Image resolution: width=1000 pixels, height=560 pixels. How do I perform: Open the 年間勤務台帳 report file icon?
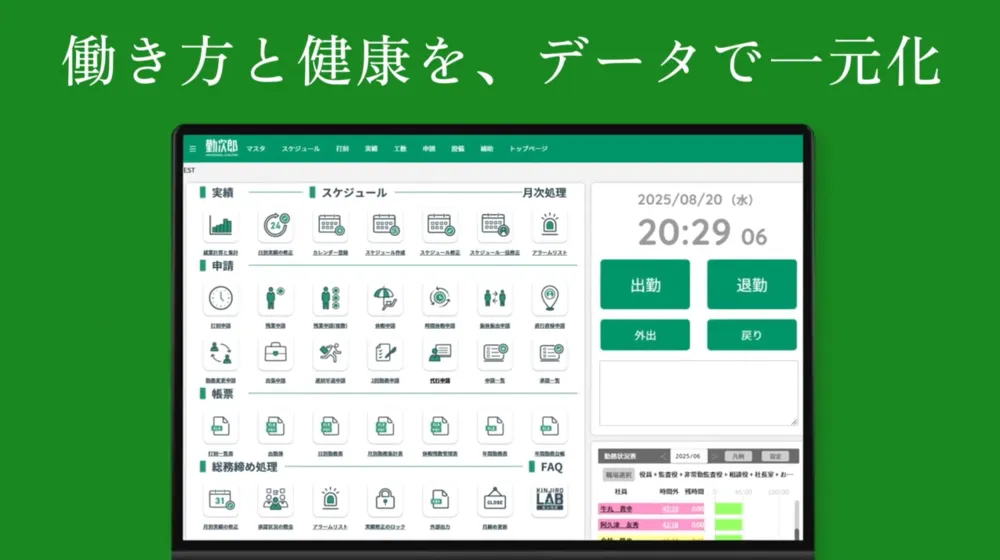[x=550, y=427]
